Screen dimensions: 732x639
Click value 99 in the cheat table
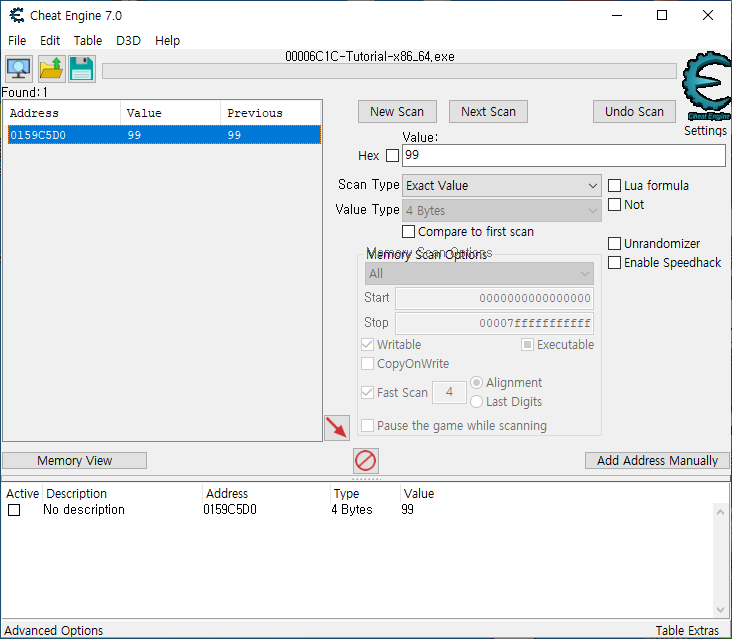coord(408,510)
